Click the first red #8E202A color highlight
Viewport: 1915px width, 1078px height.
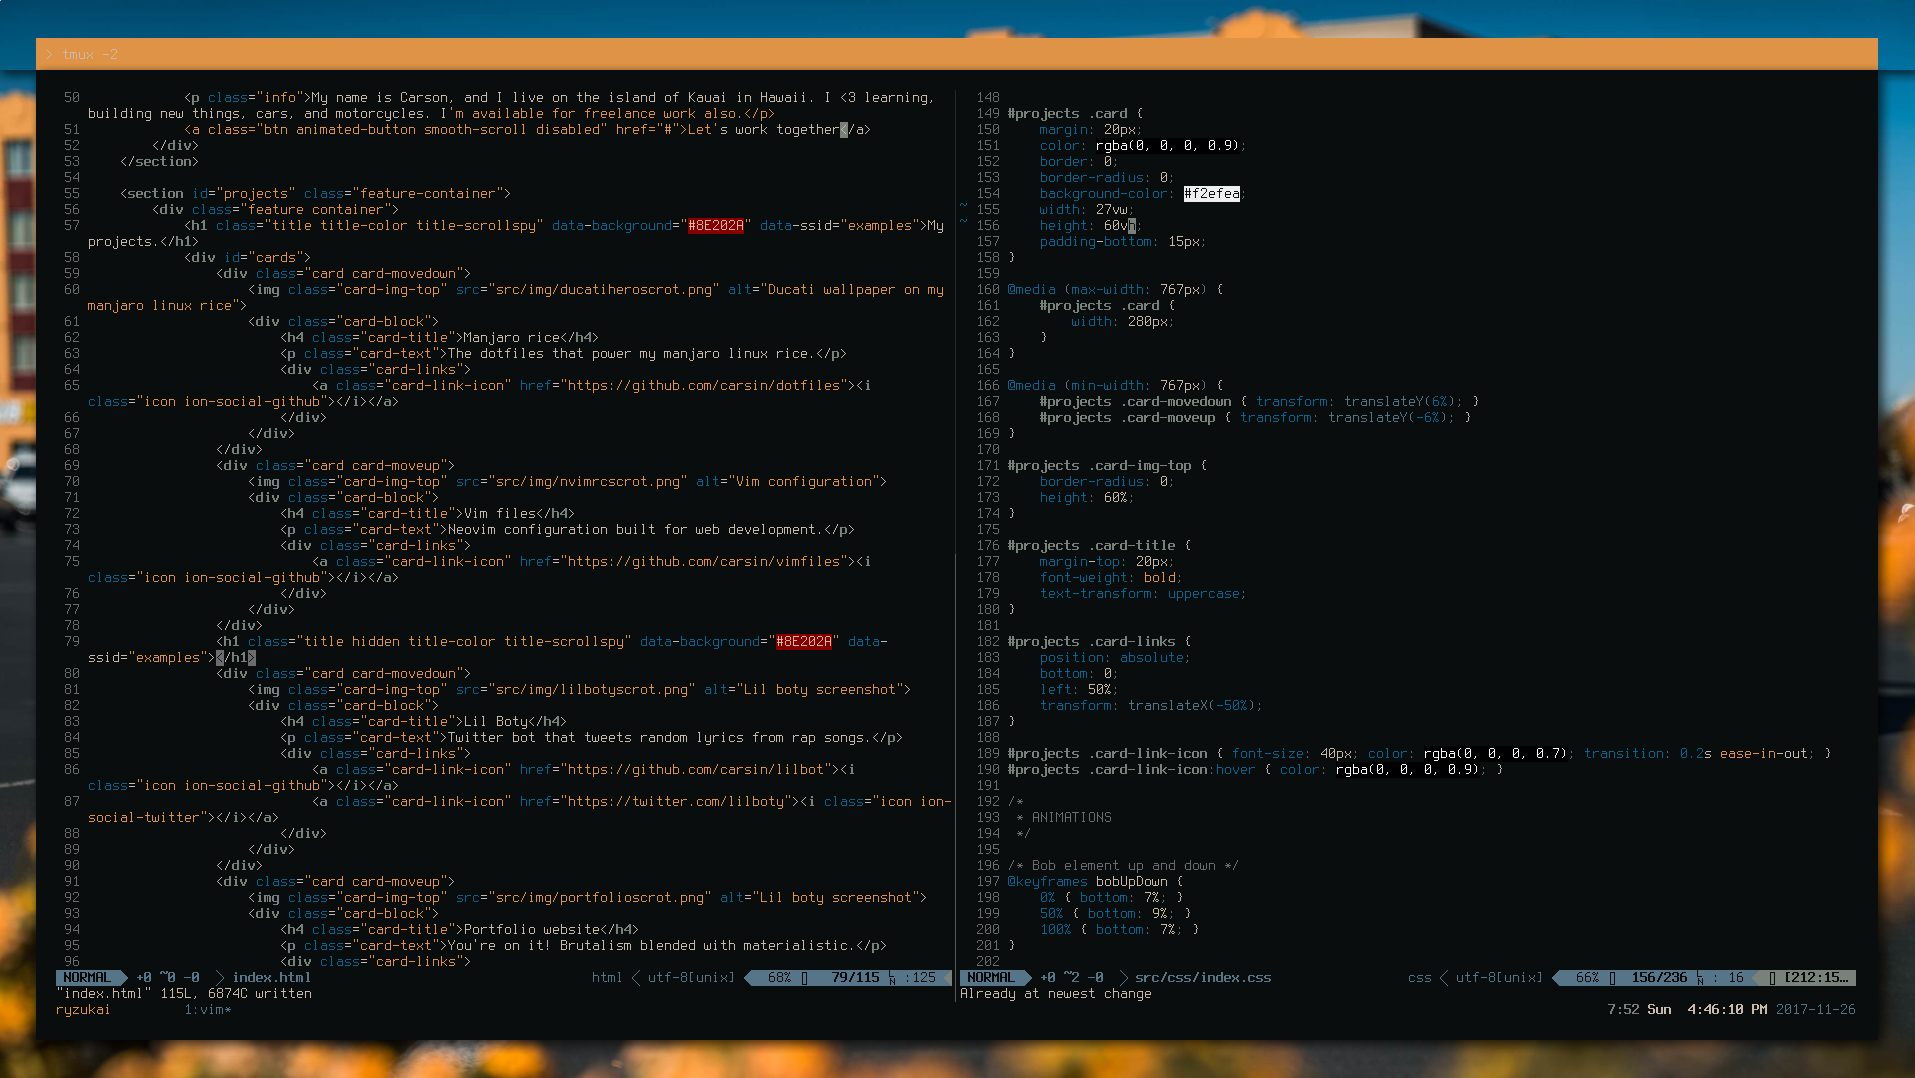click(x=716, y=225)
